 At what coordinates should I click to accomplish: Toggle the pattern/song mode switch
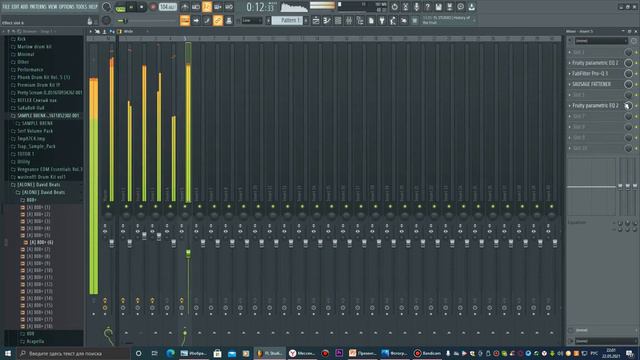click(120, 7)
